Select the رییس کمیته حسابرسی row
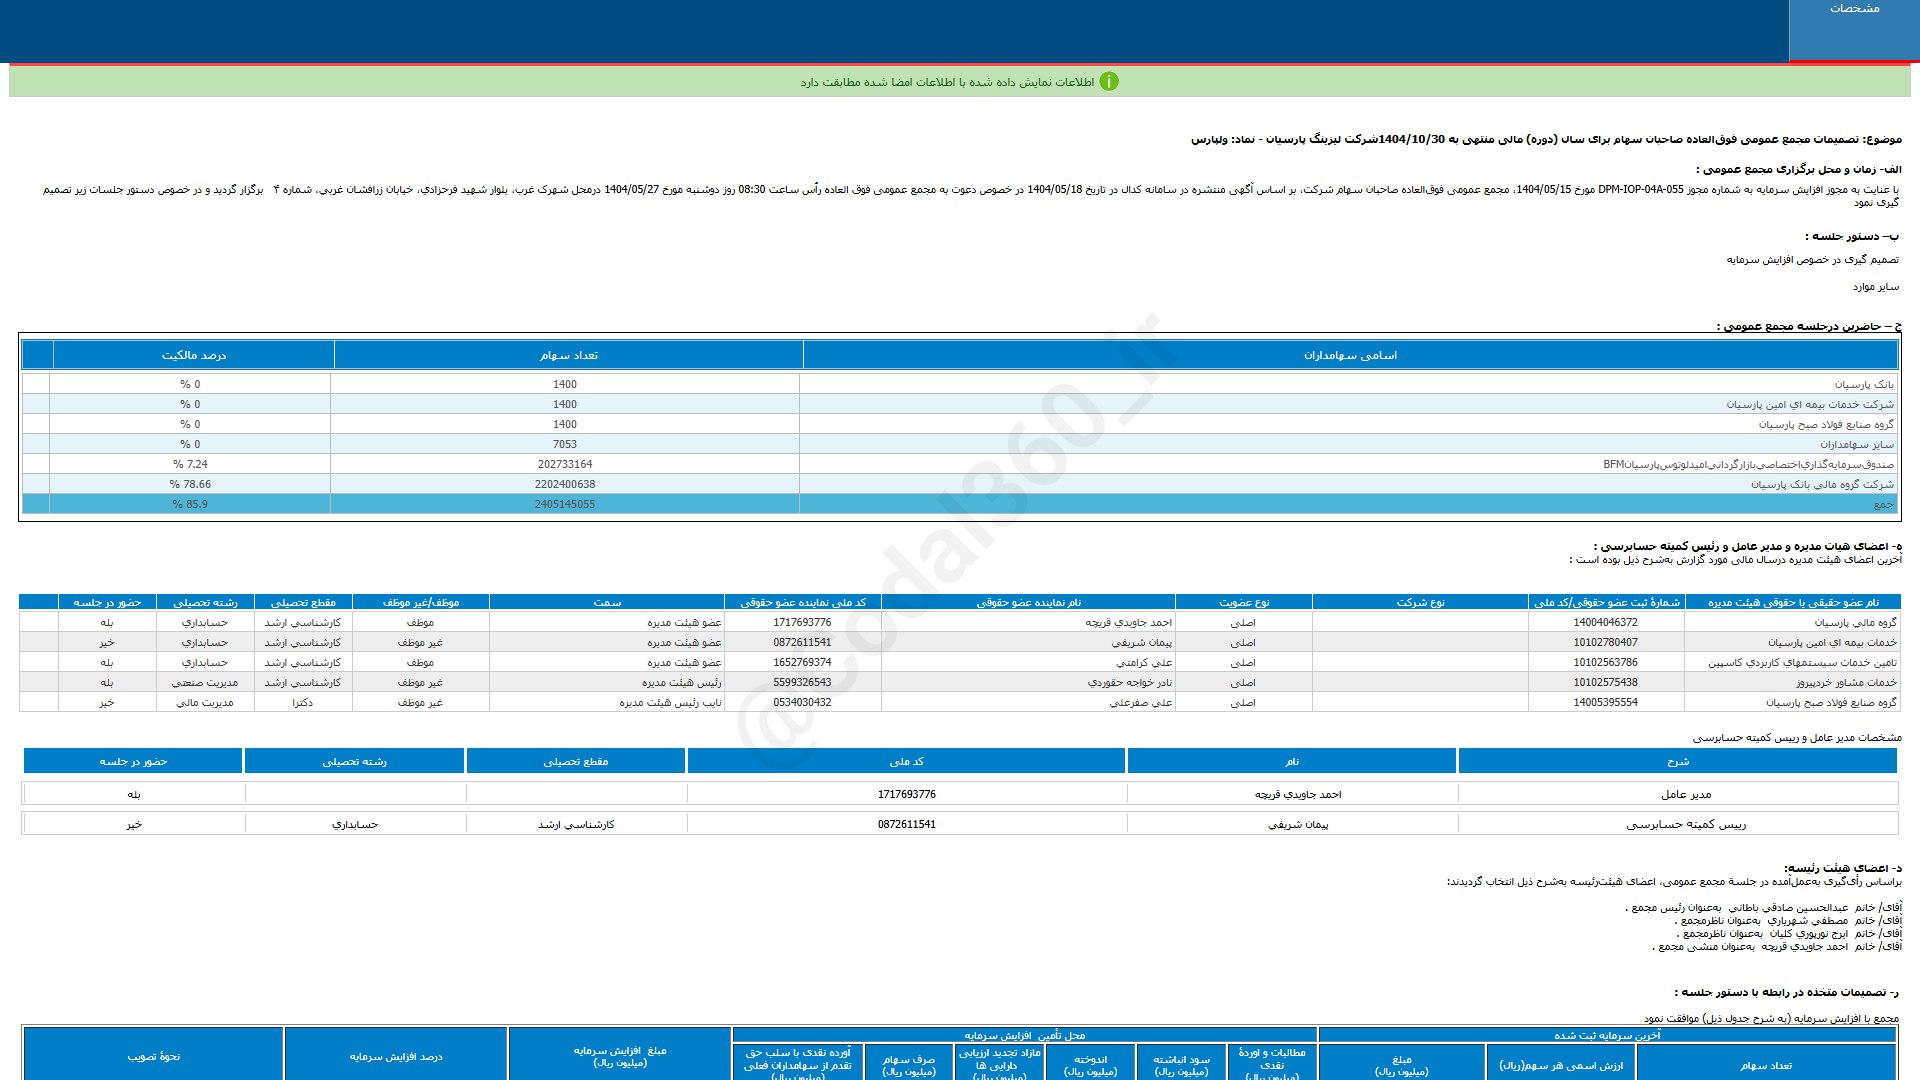This screenshot has width=1920, height=1080. coord(960,824)
